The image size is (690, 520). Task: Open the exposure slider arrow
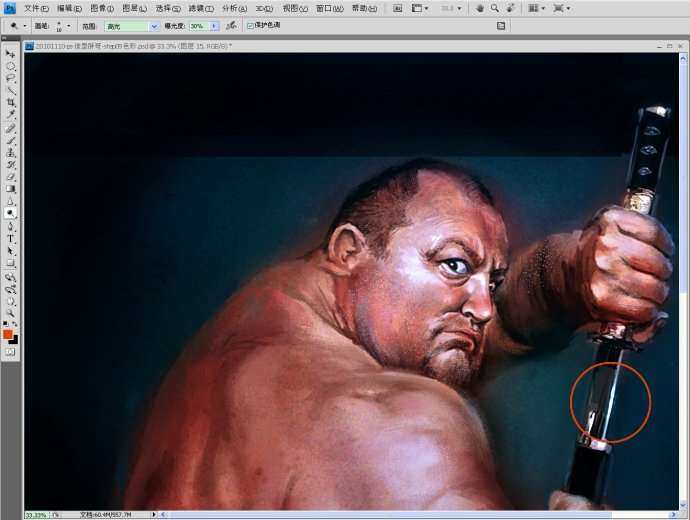214,26
